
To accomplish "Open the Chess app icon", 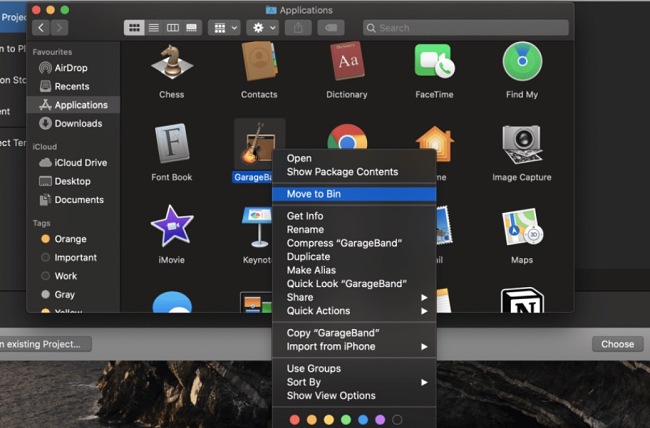I will [x=172, y=62].
